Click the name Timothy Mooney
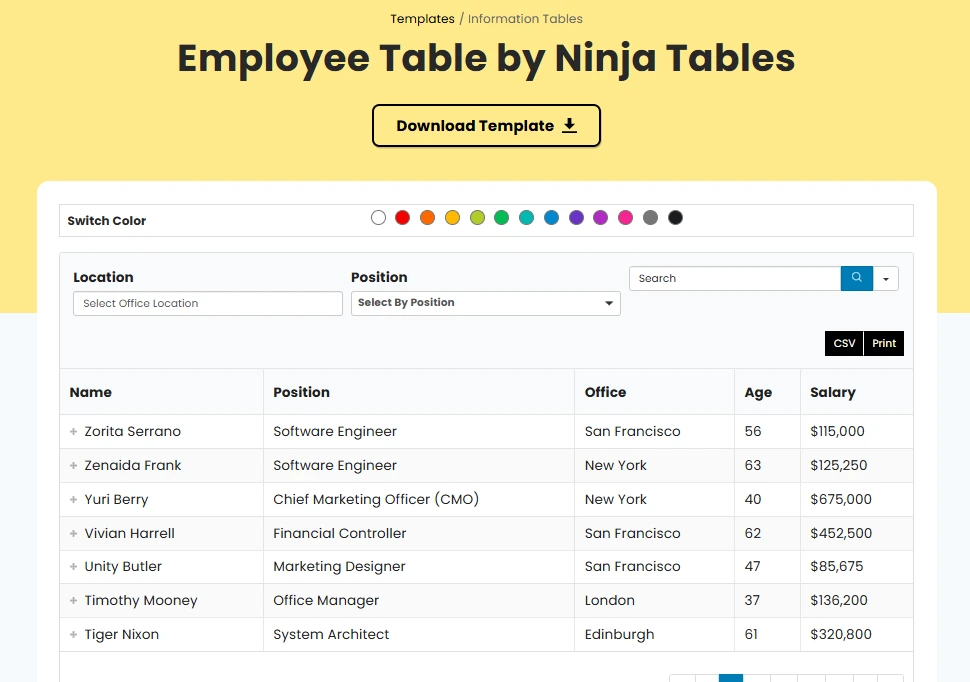The height and width of the screenshot is (682, 970). [x=141, y=600]
